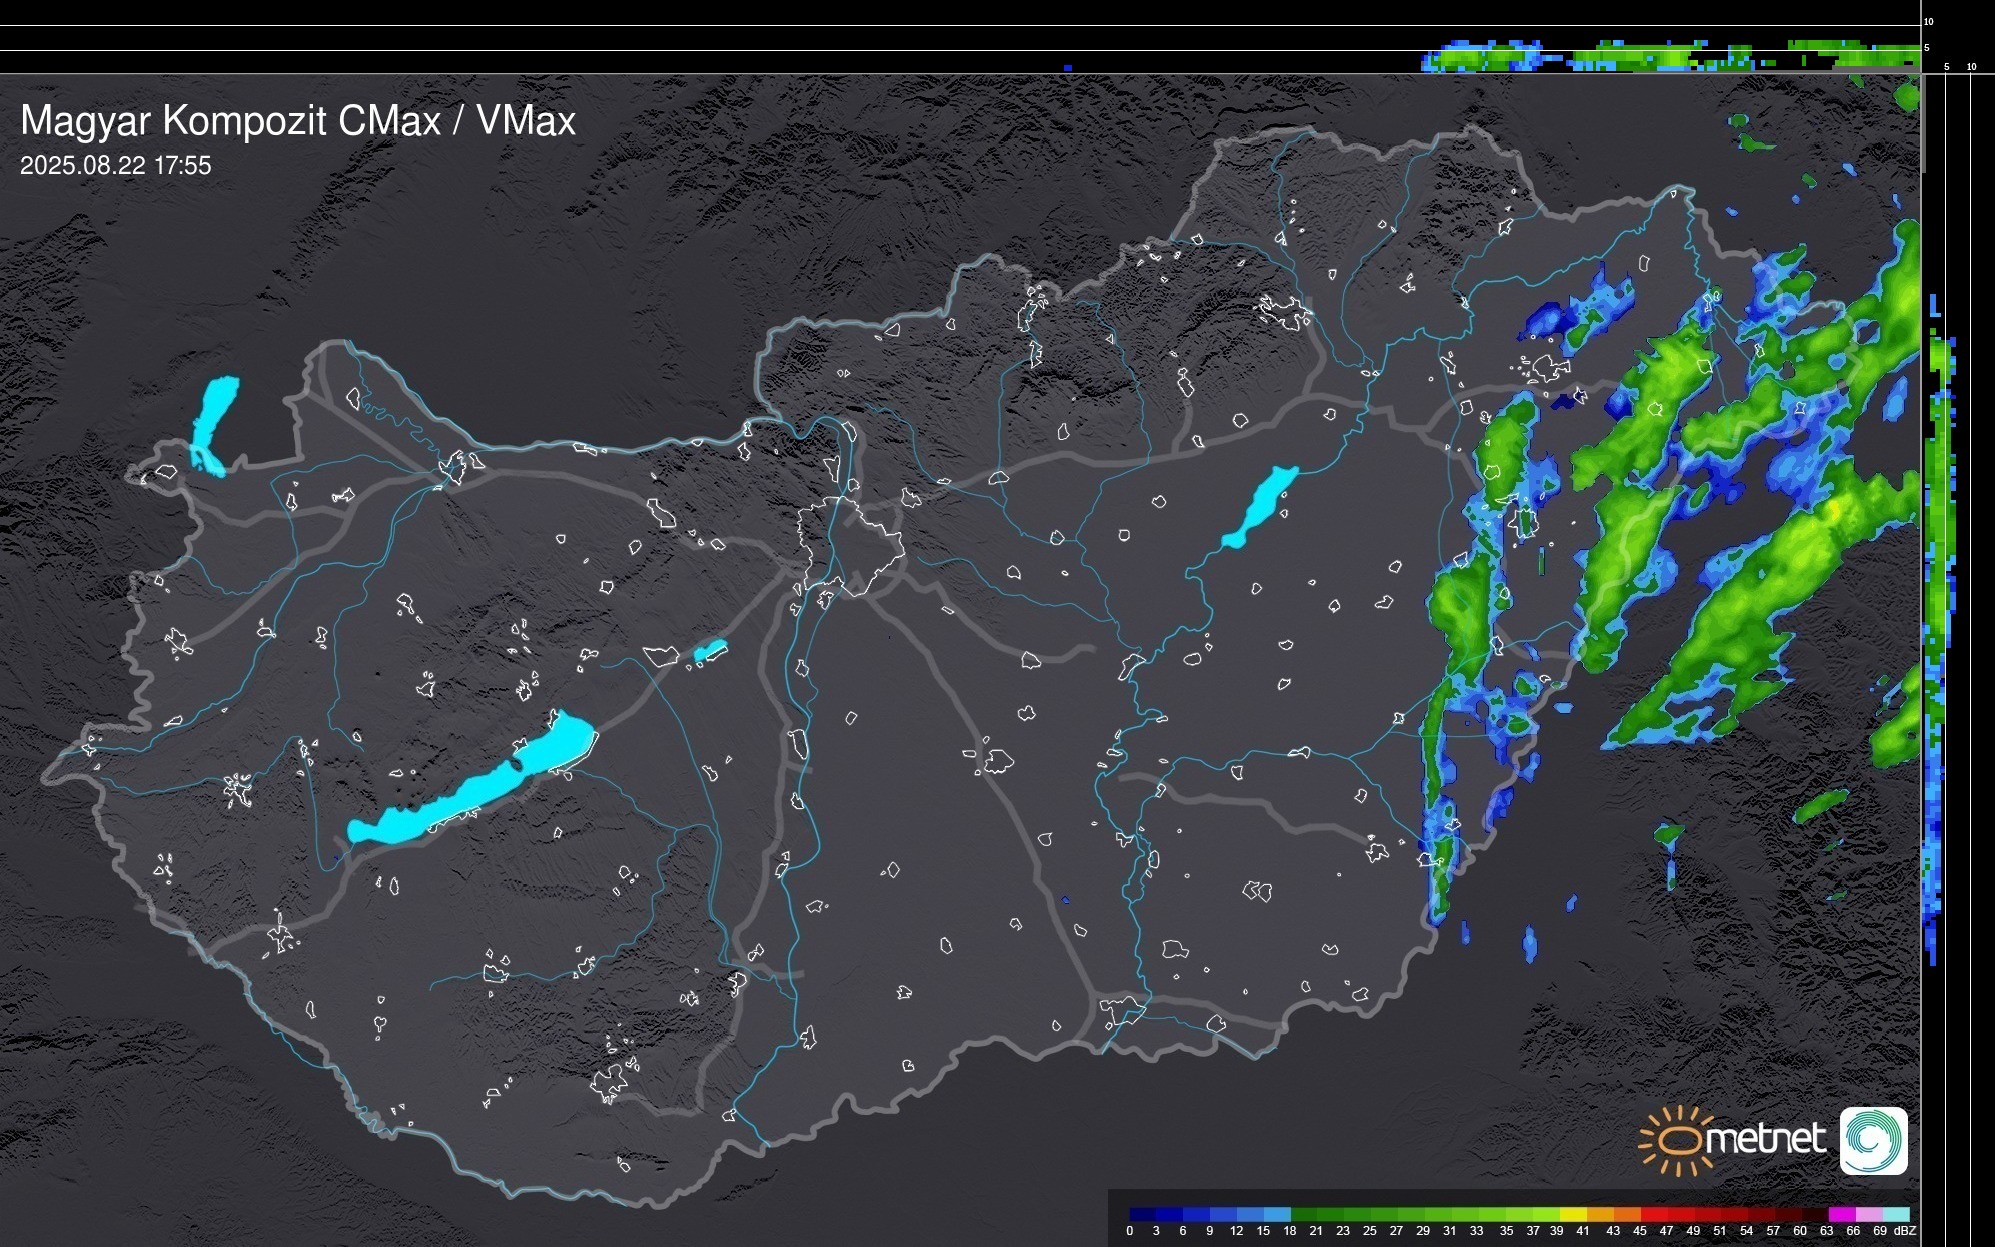Click the 2025.08.22 17:55 timestamp

click(116, 166)
